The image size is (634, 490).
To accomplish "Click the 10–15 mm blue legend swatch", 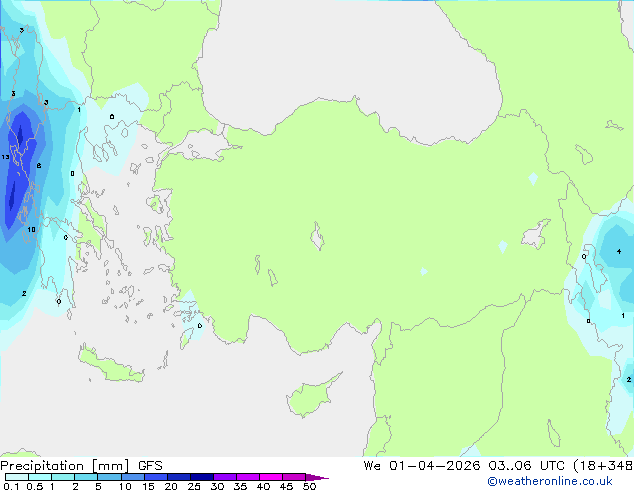I will pos(133,477).
